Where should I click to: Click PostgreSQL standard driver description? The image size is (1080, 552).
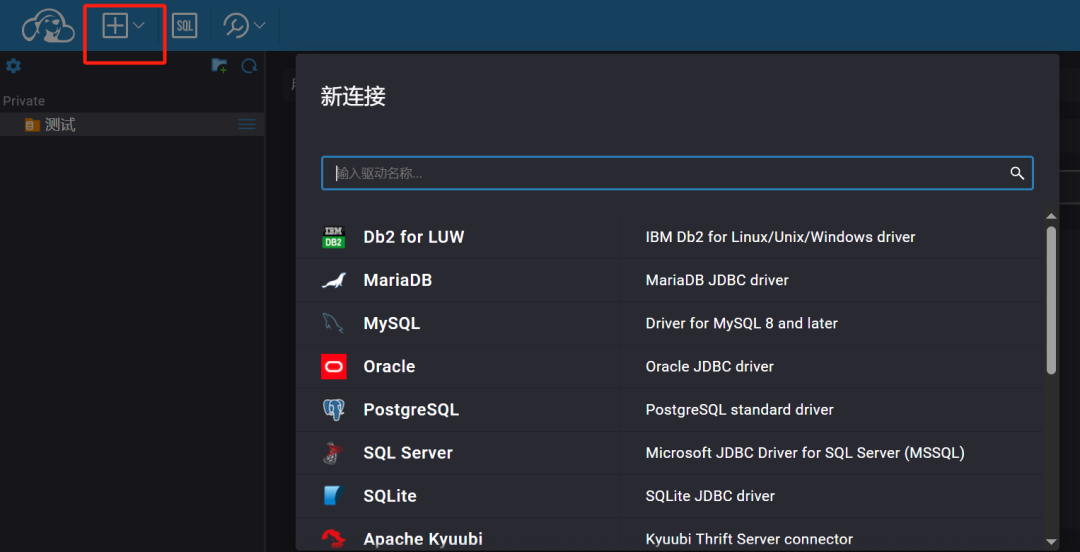pyautogui.click(x=740, y=410)
